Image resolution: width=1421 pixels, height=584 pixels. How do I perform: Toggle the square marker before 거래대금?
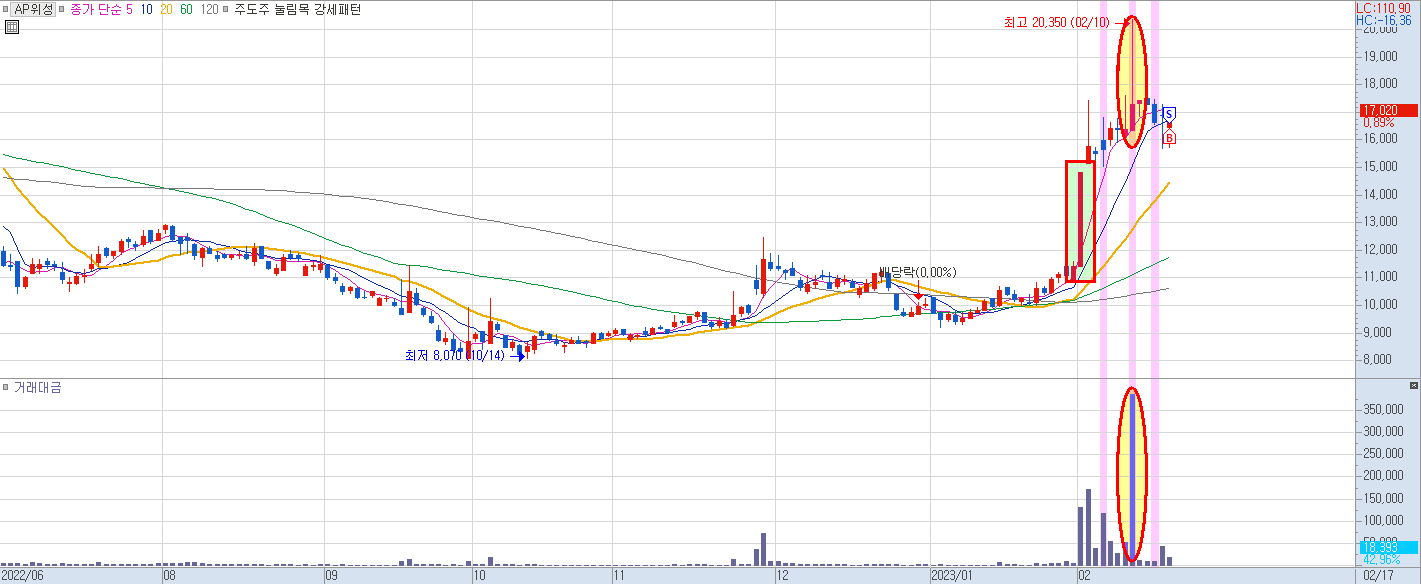click(6, 387)
